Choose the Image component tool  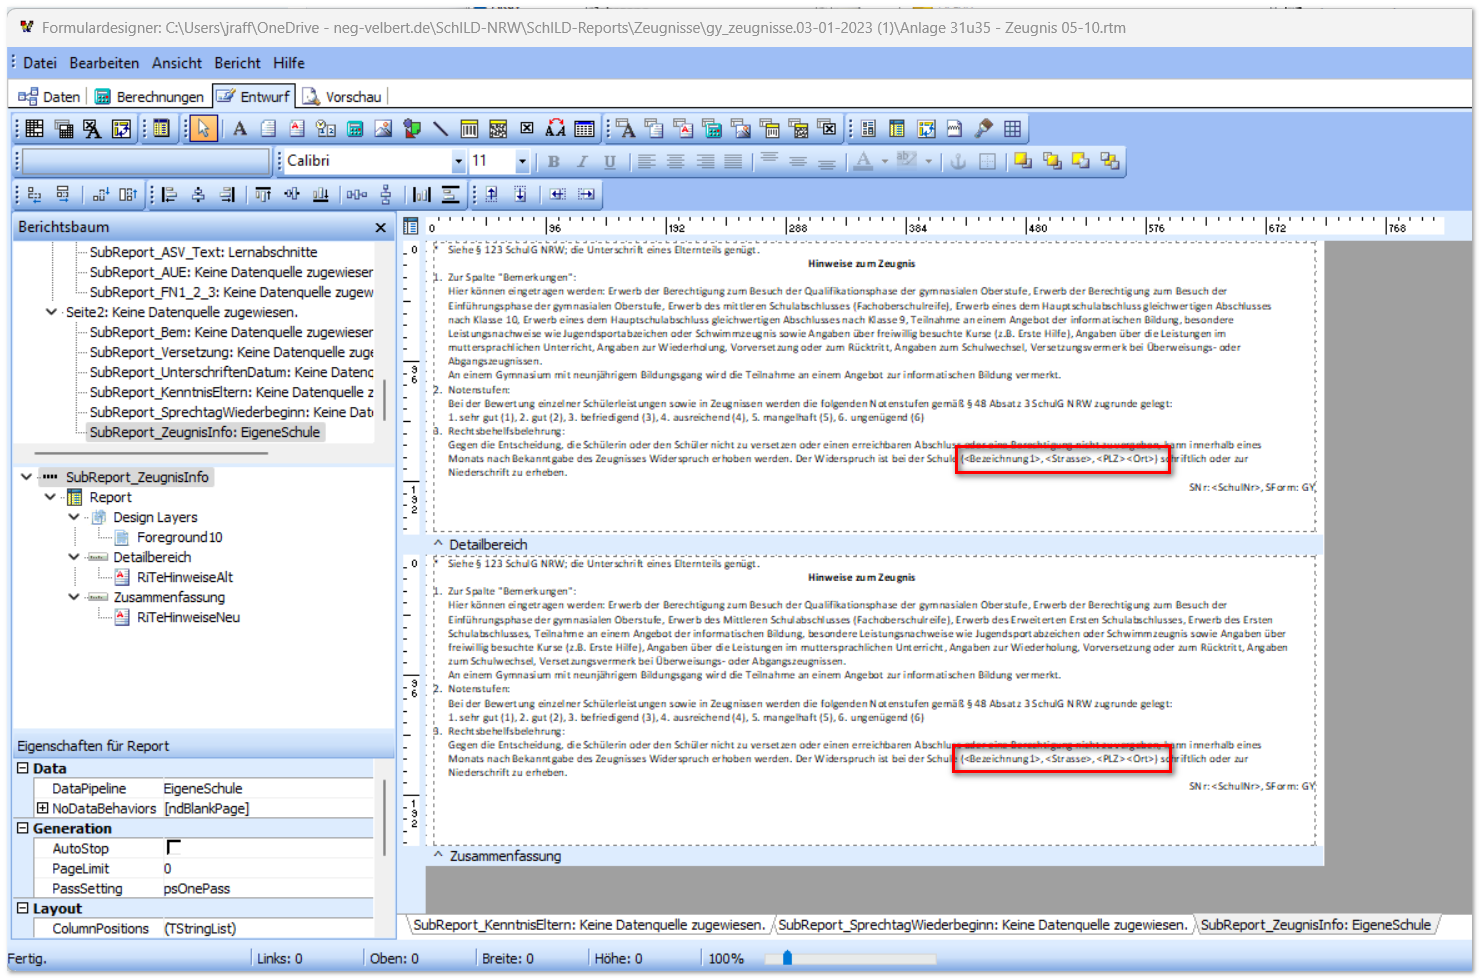coord(383,129)
